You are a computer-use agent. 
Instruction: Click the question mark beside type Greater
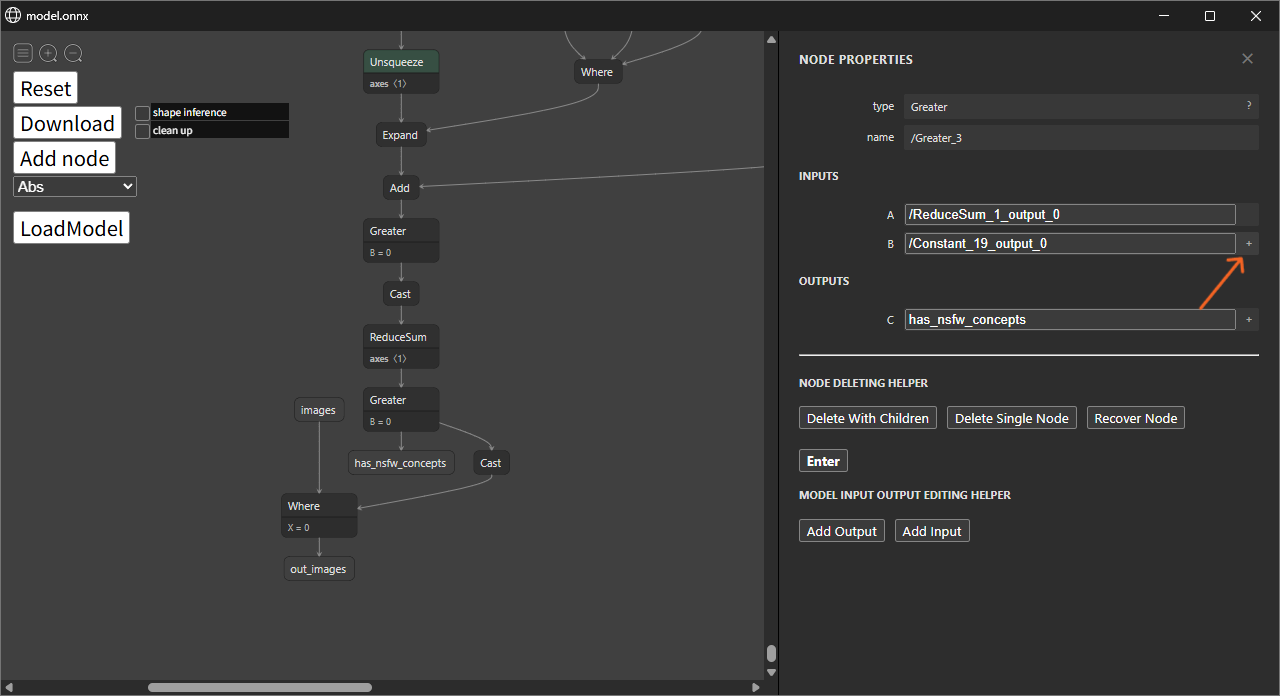coord(1248,106)
